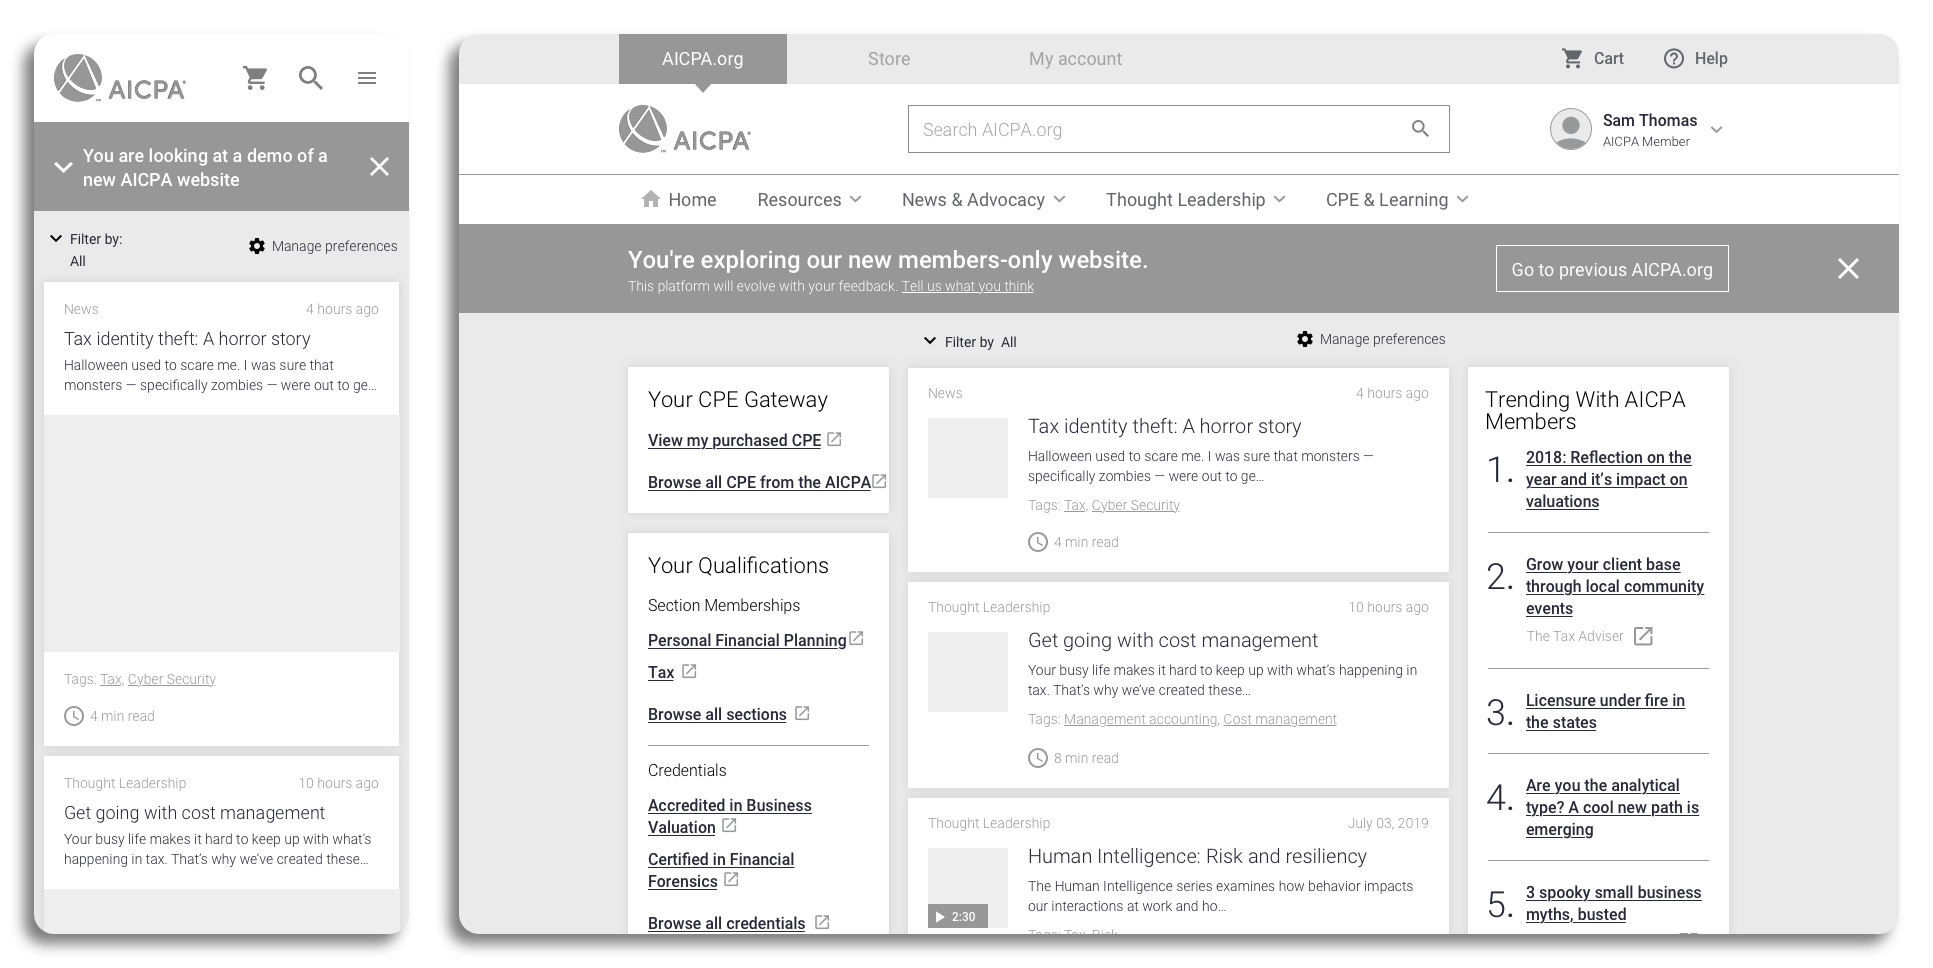1933x968 pixels.
Task: Open 'Browse all CPE from the AICPA' link
Action: (759, 482)
